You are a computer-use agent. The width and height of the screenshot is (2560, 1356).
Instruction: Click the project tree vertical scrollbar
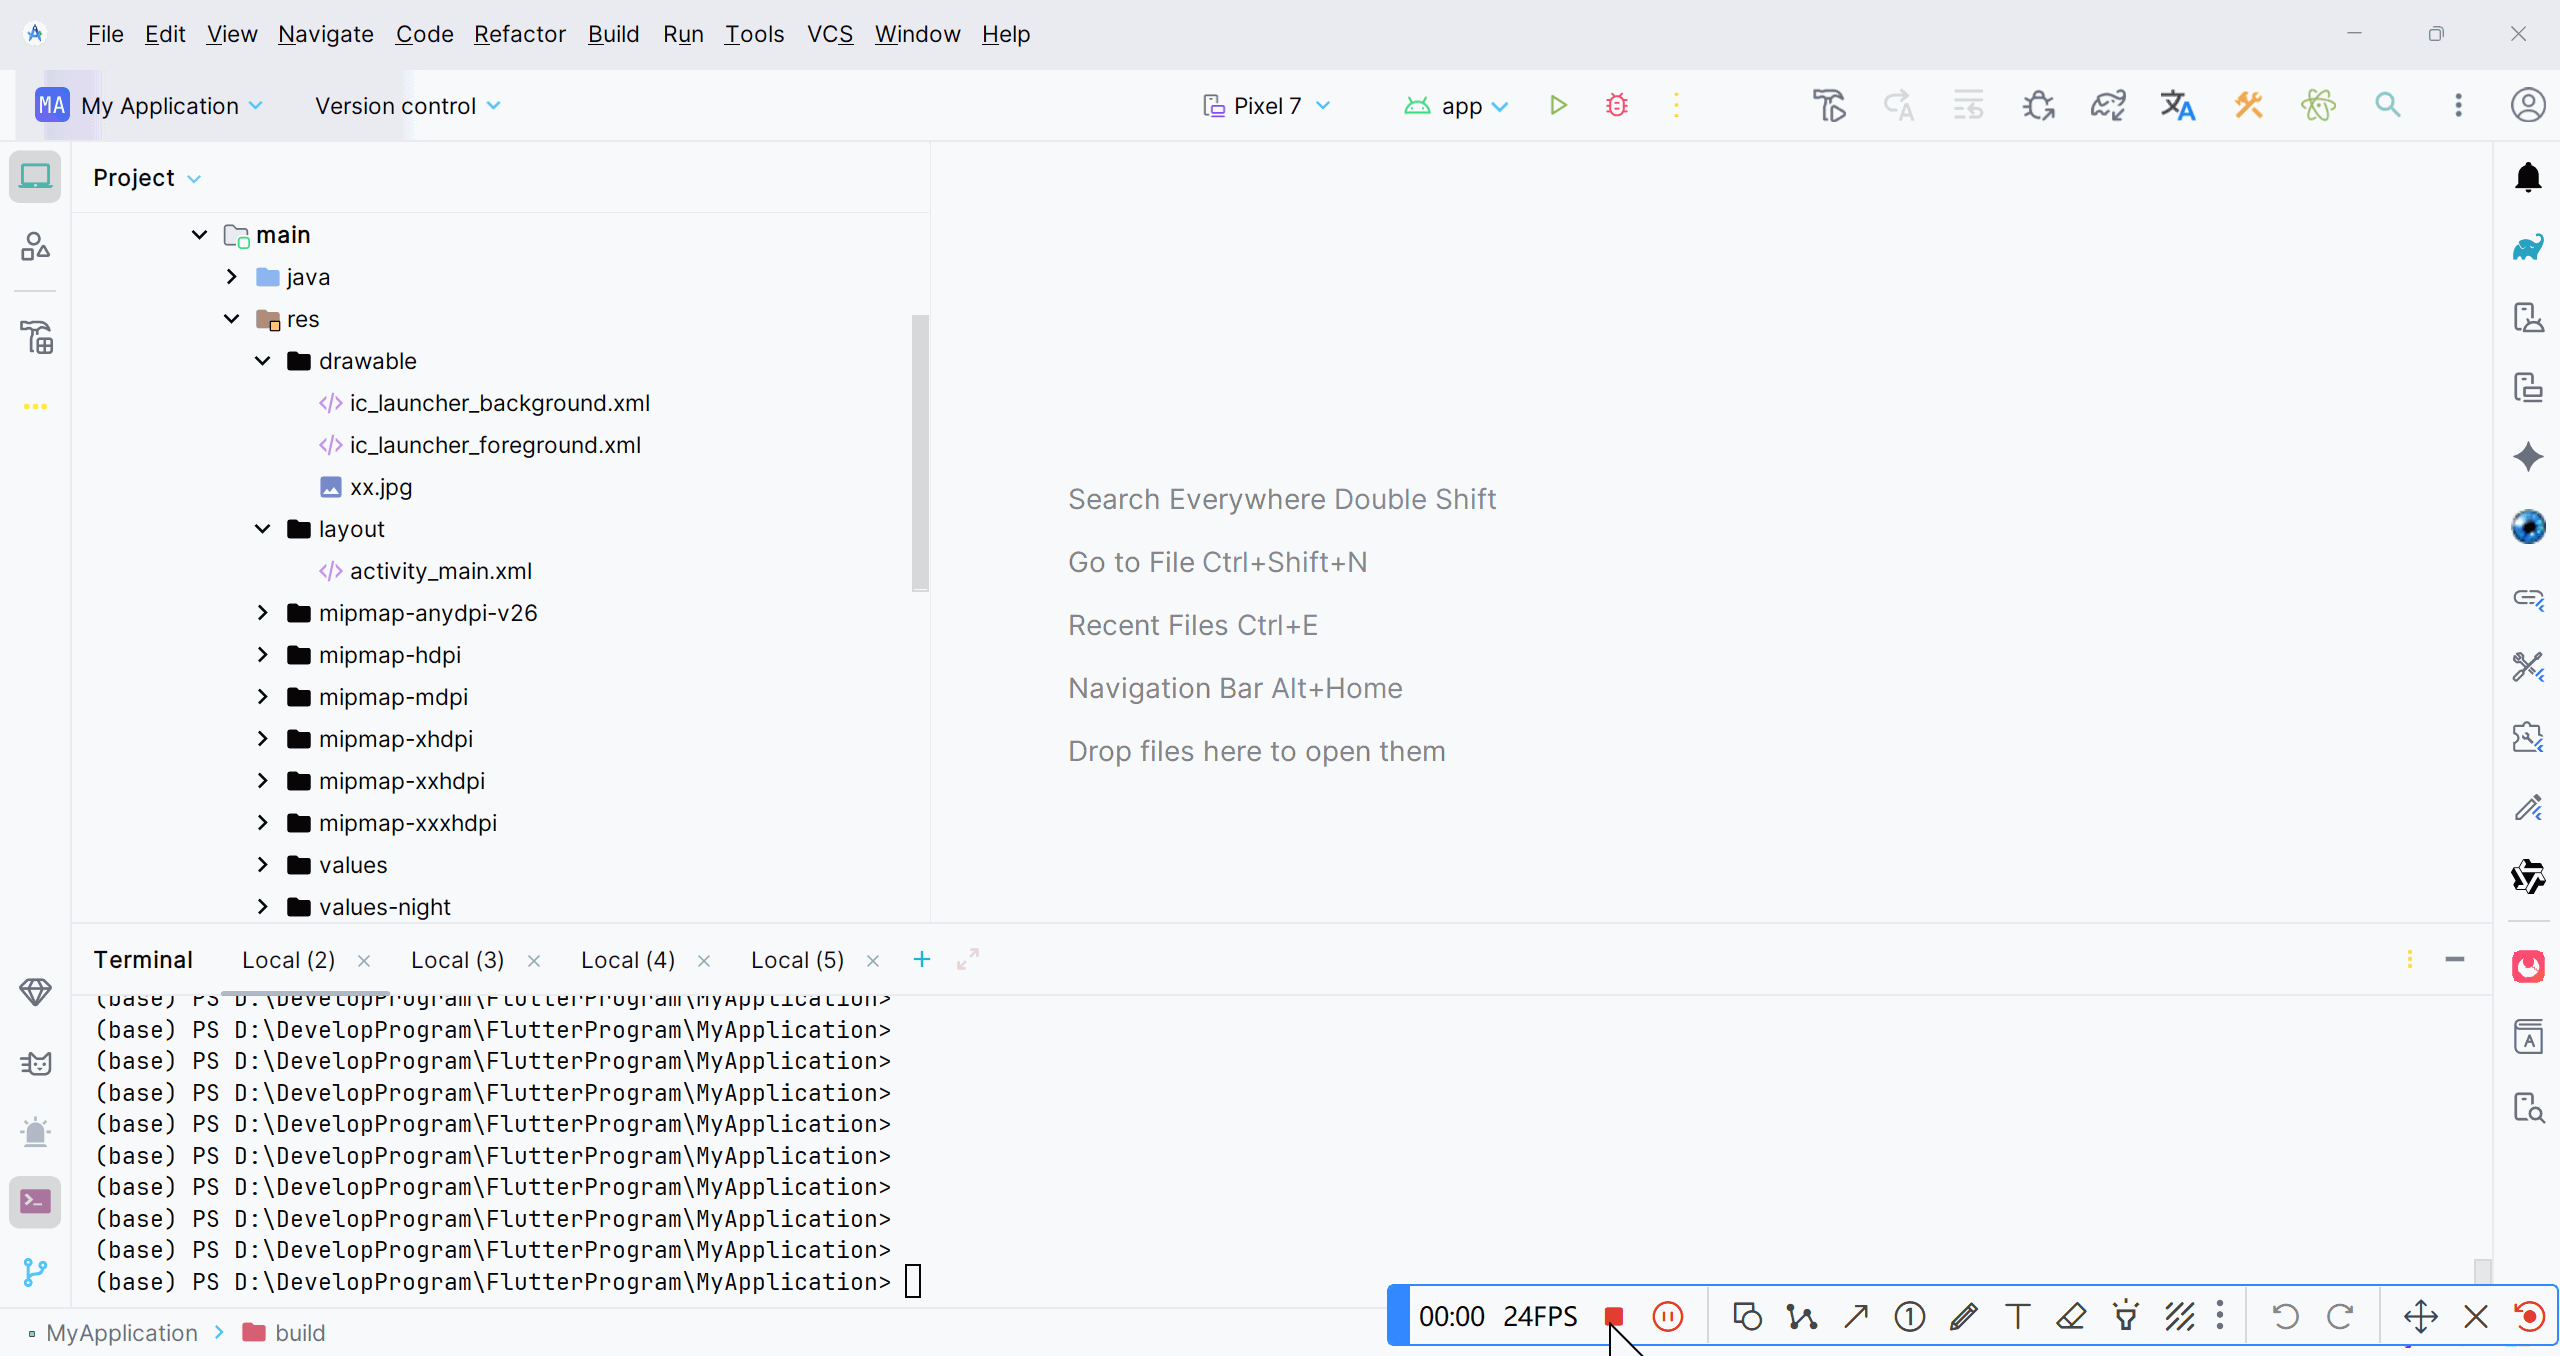point(920,452)
